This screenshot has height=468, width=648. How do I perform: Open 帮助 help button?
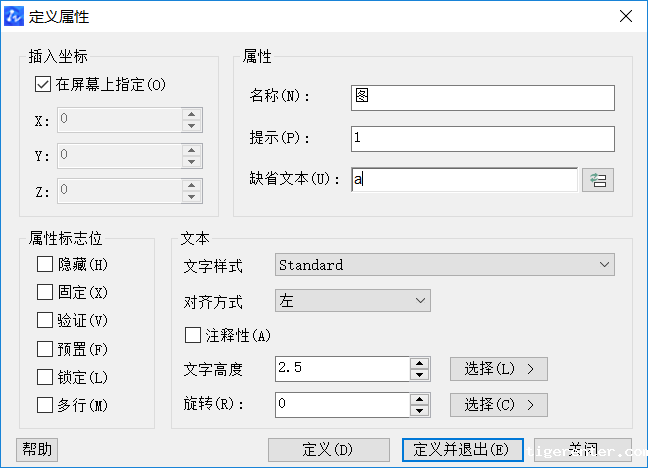(38, 450)
